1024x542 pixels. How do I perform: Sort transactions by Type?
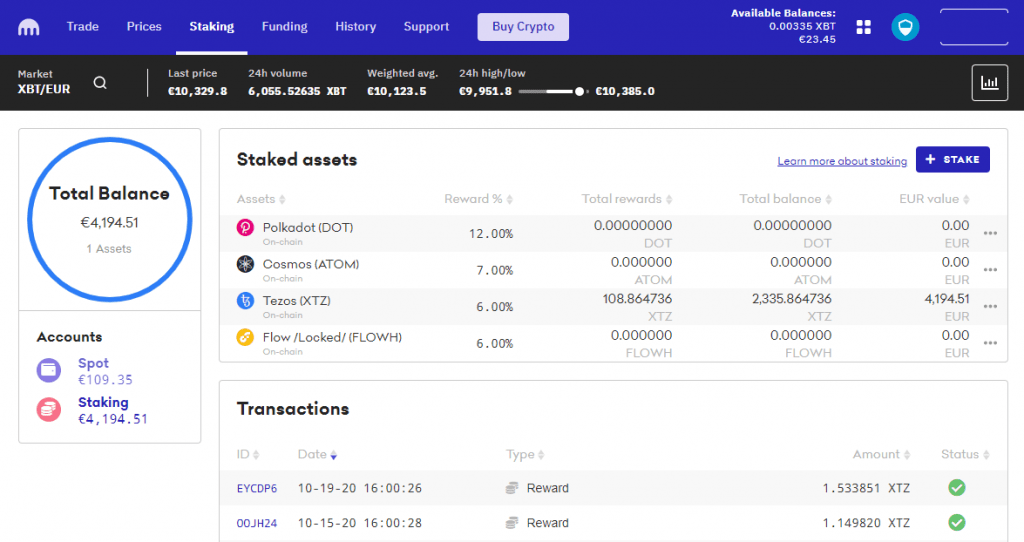(525, 454)
